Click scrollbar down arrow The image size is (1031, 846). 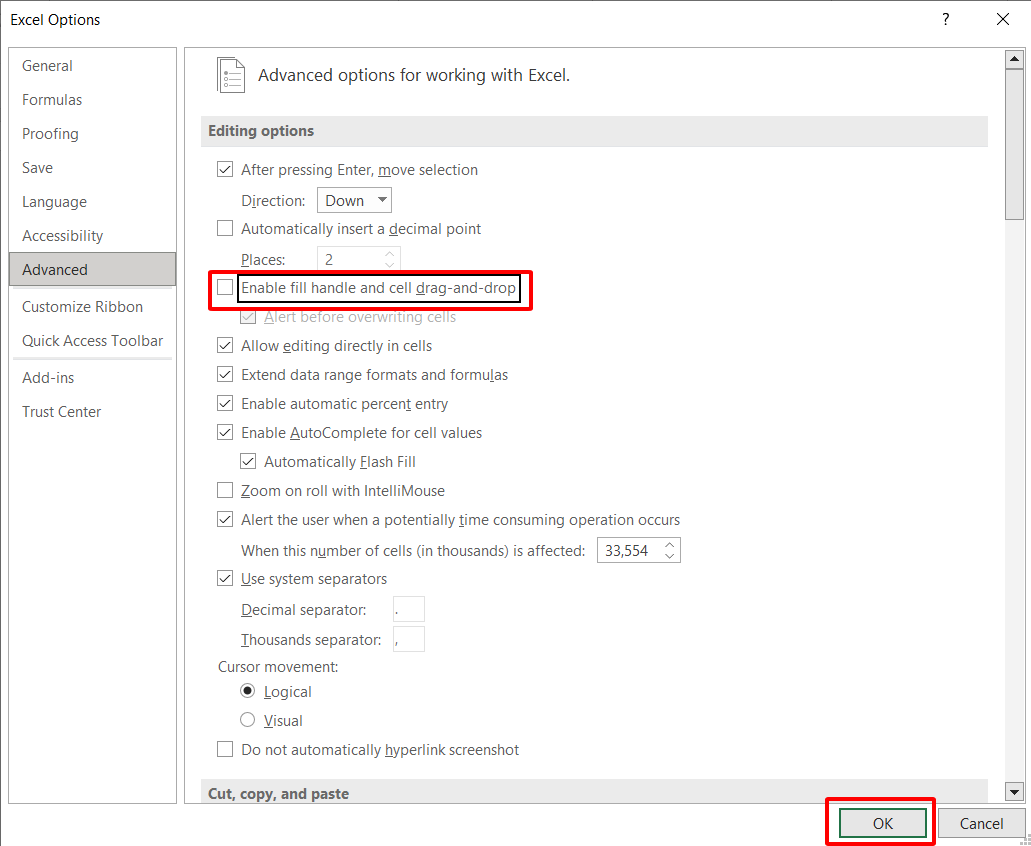tap(1015, 793)
